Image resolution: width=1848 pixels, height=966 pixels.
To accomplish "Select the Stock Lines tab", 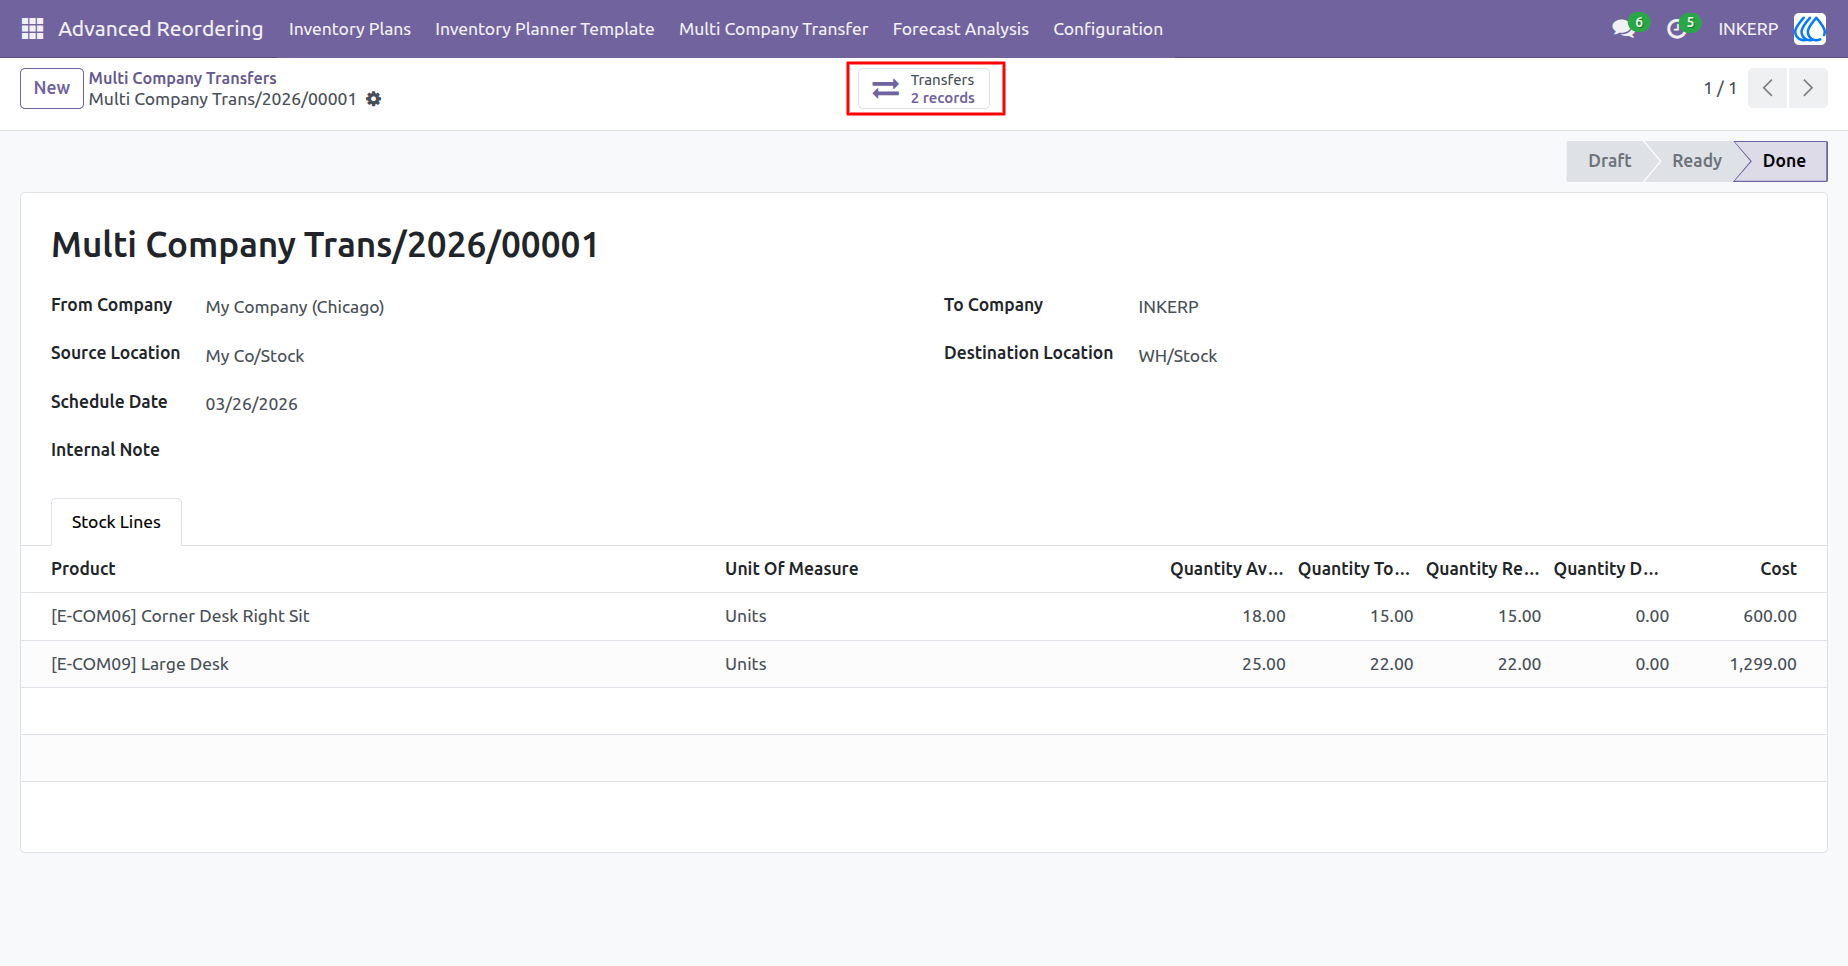I will (116, 522).
